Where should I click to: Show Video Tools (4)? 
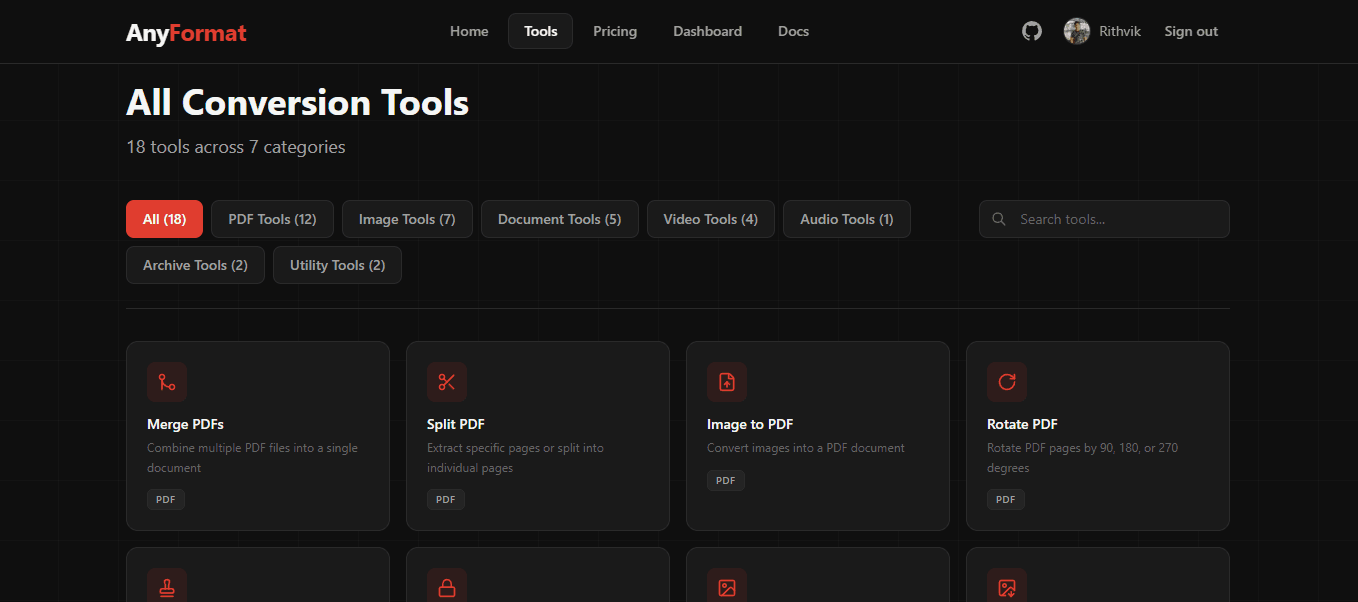711,219
